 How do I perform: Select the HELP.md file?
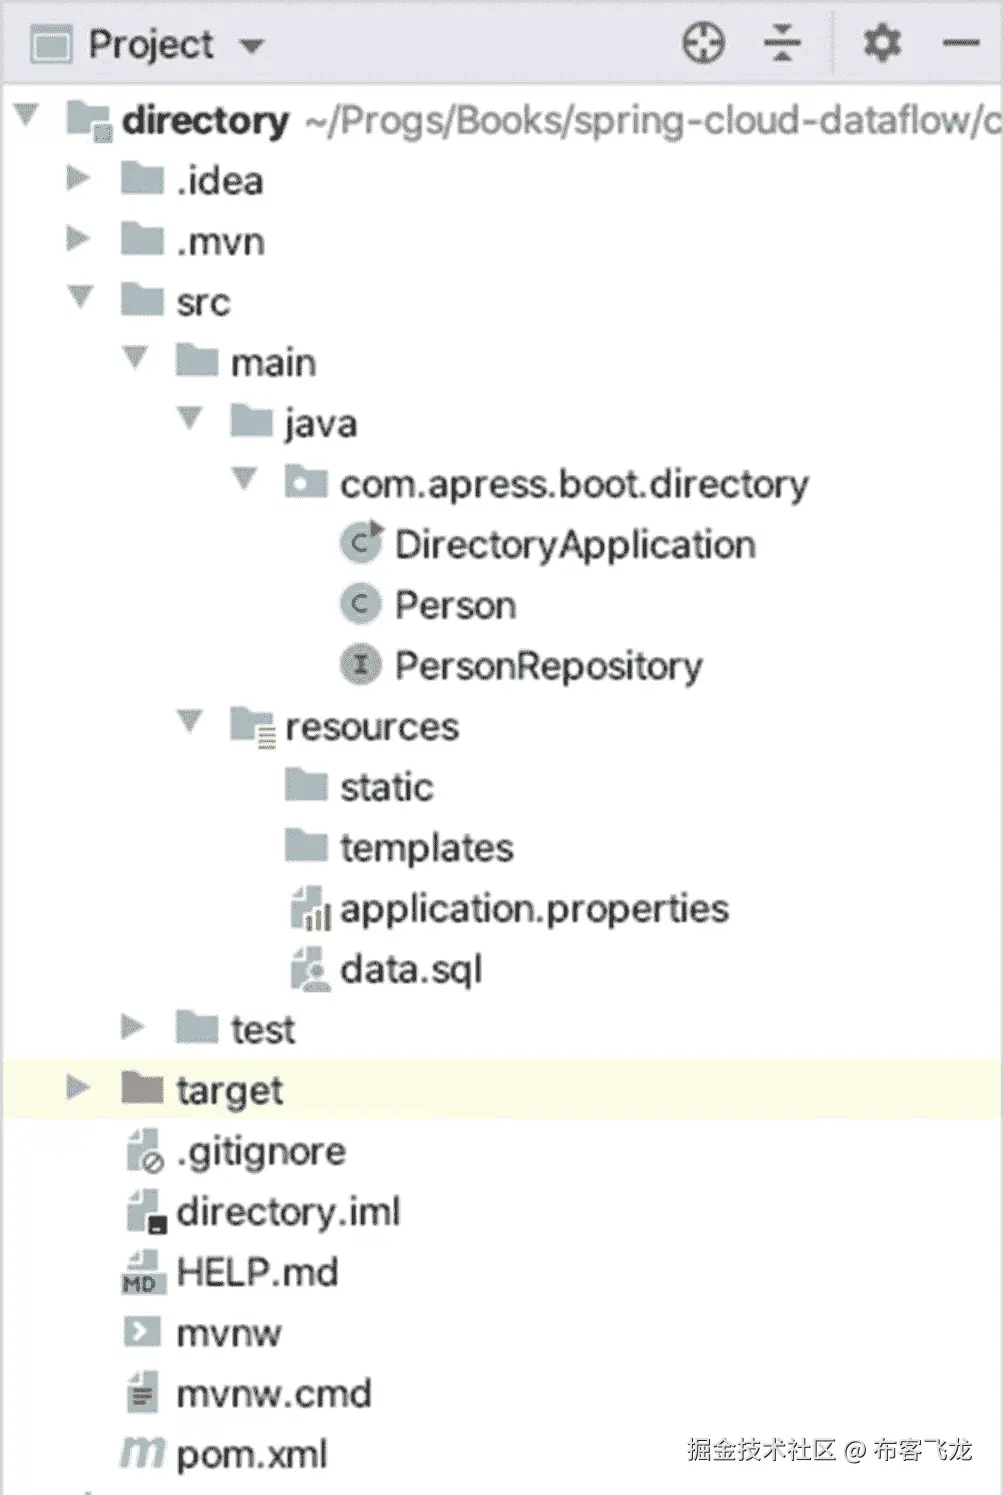(x=256, y=1271)
